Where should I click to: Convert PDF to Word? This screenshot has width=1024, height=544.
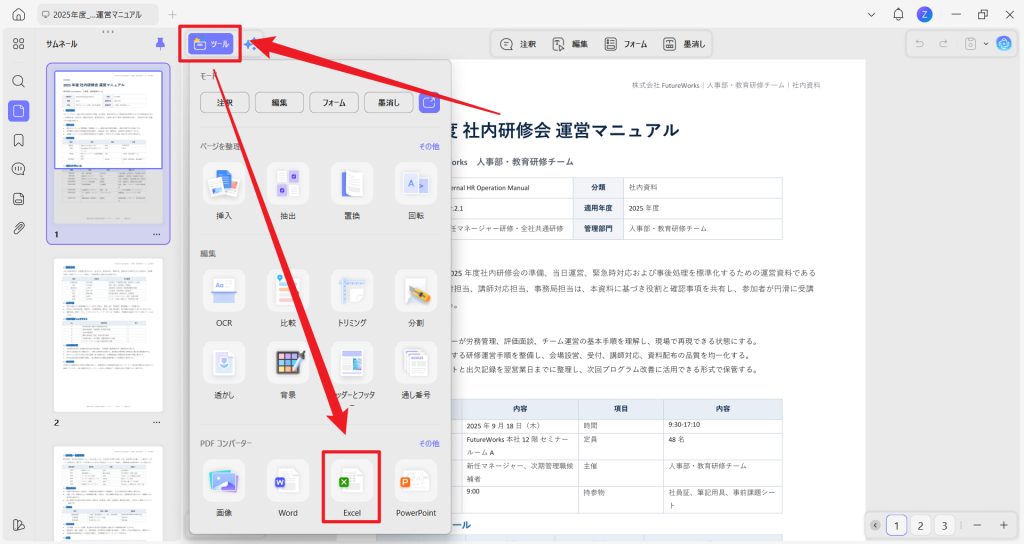click(x=288, y=488)
